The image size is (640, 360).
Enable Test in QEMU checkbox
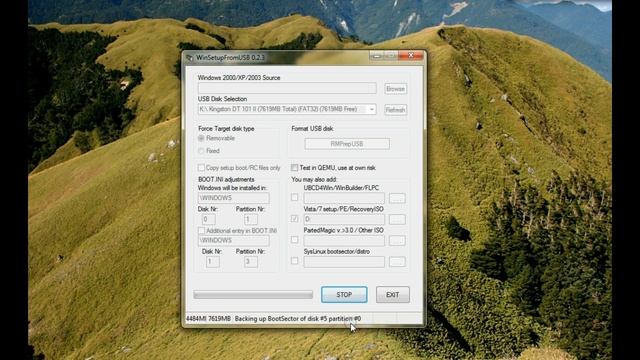[x=294, y=168]
